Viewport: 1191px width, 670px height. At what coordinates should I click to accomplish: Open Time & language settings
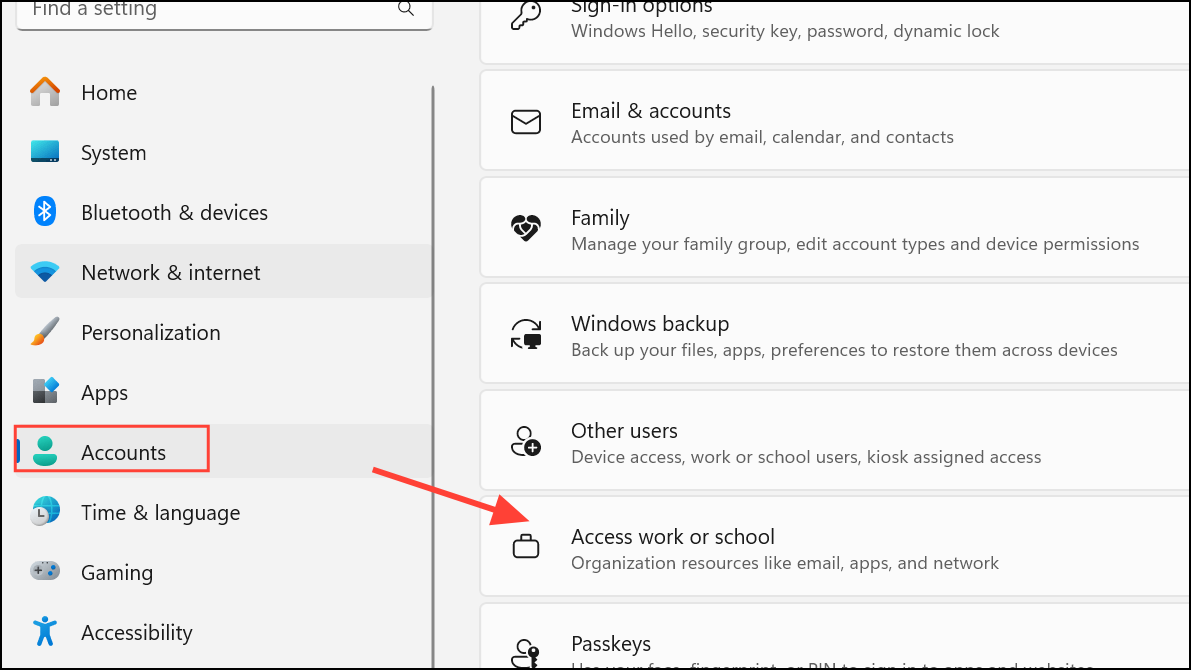pos(223,513)
